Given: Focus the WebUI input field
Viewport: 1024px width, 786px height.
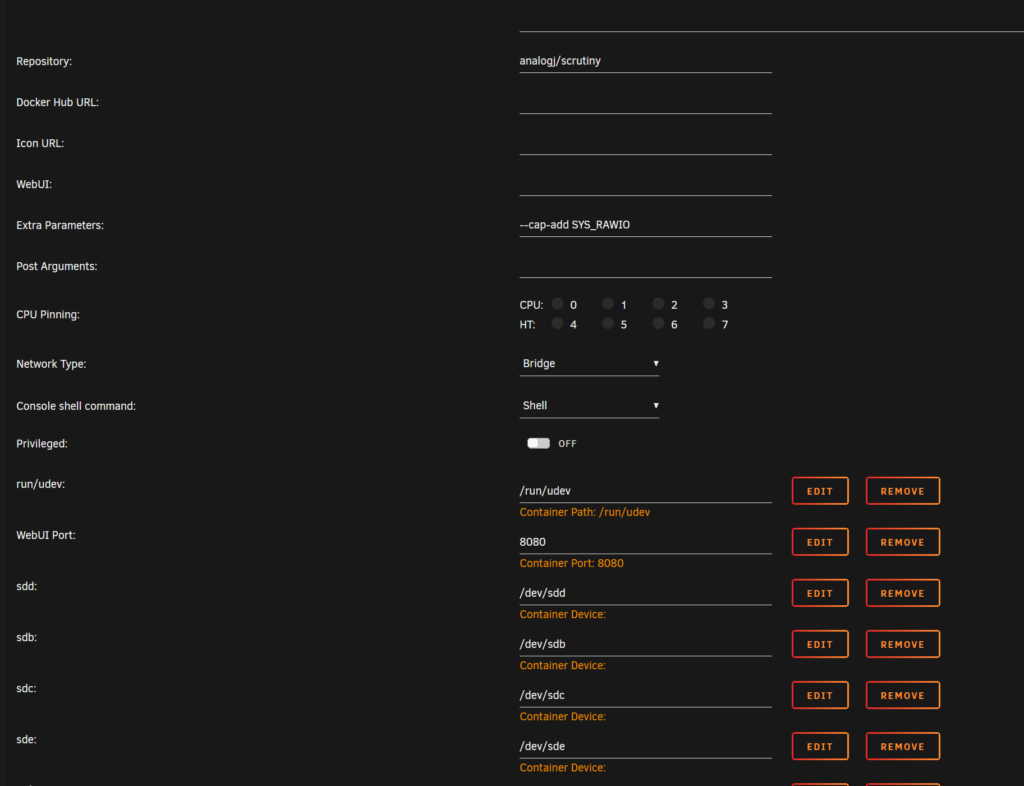Looking at the screenshot, I should coord(645,184).
